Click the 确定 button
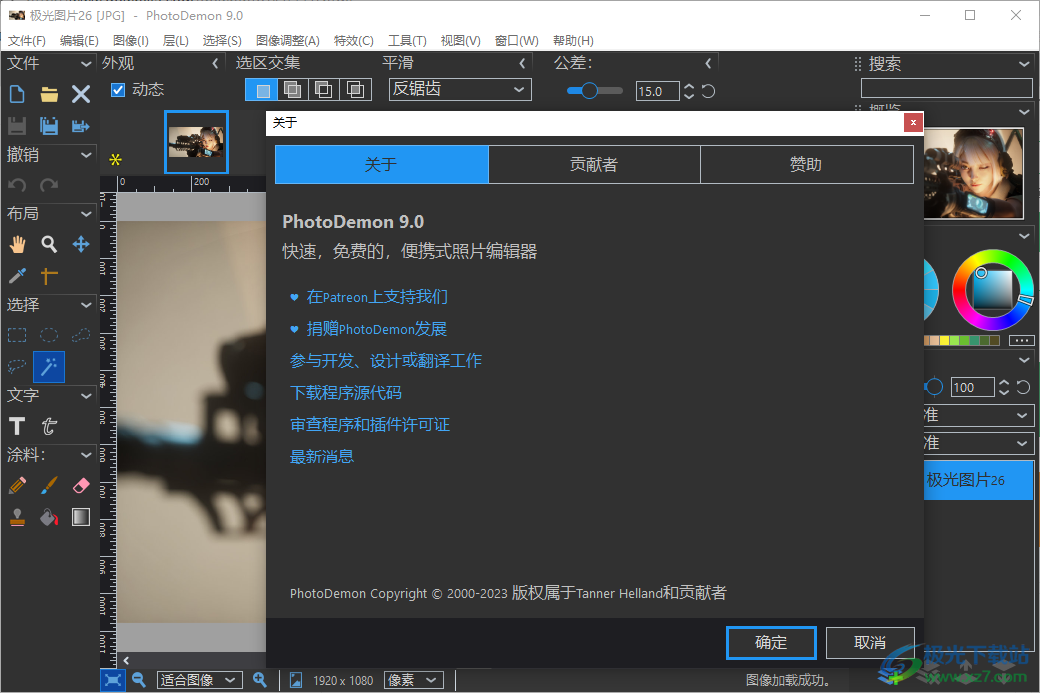 [771, 643]
